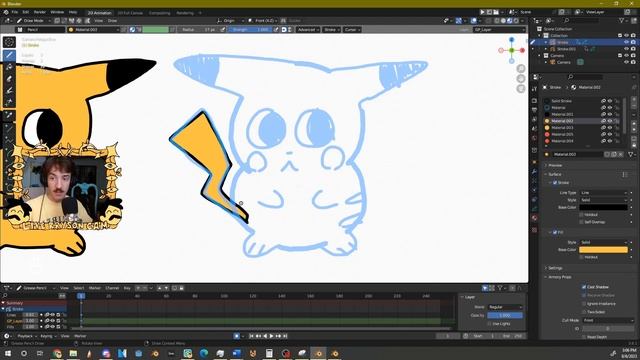Select the Tint tool in left toolbar
The image size is (640, 360).
[x=9, y=91]
